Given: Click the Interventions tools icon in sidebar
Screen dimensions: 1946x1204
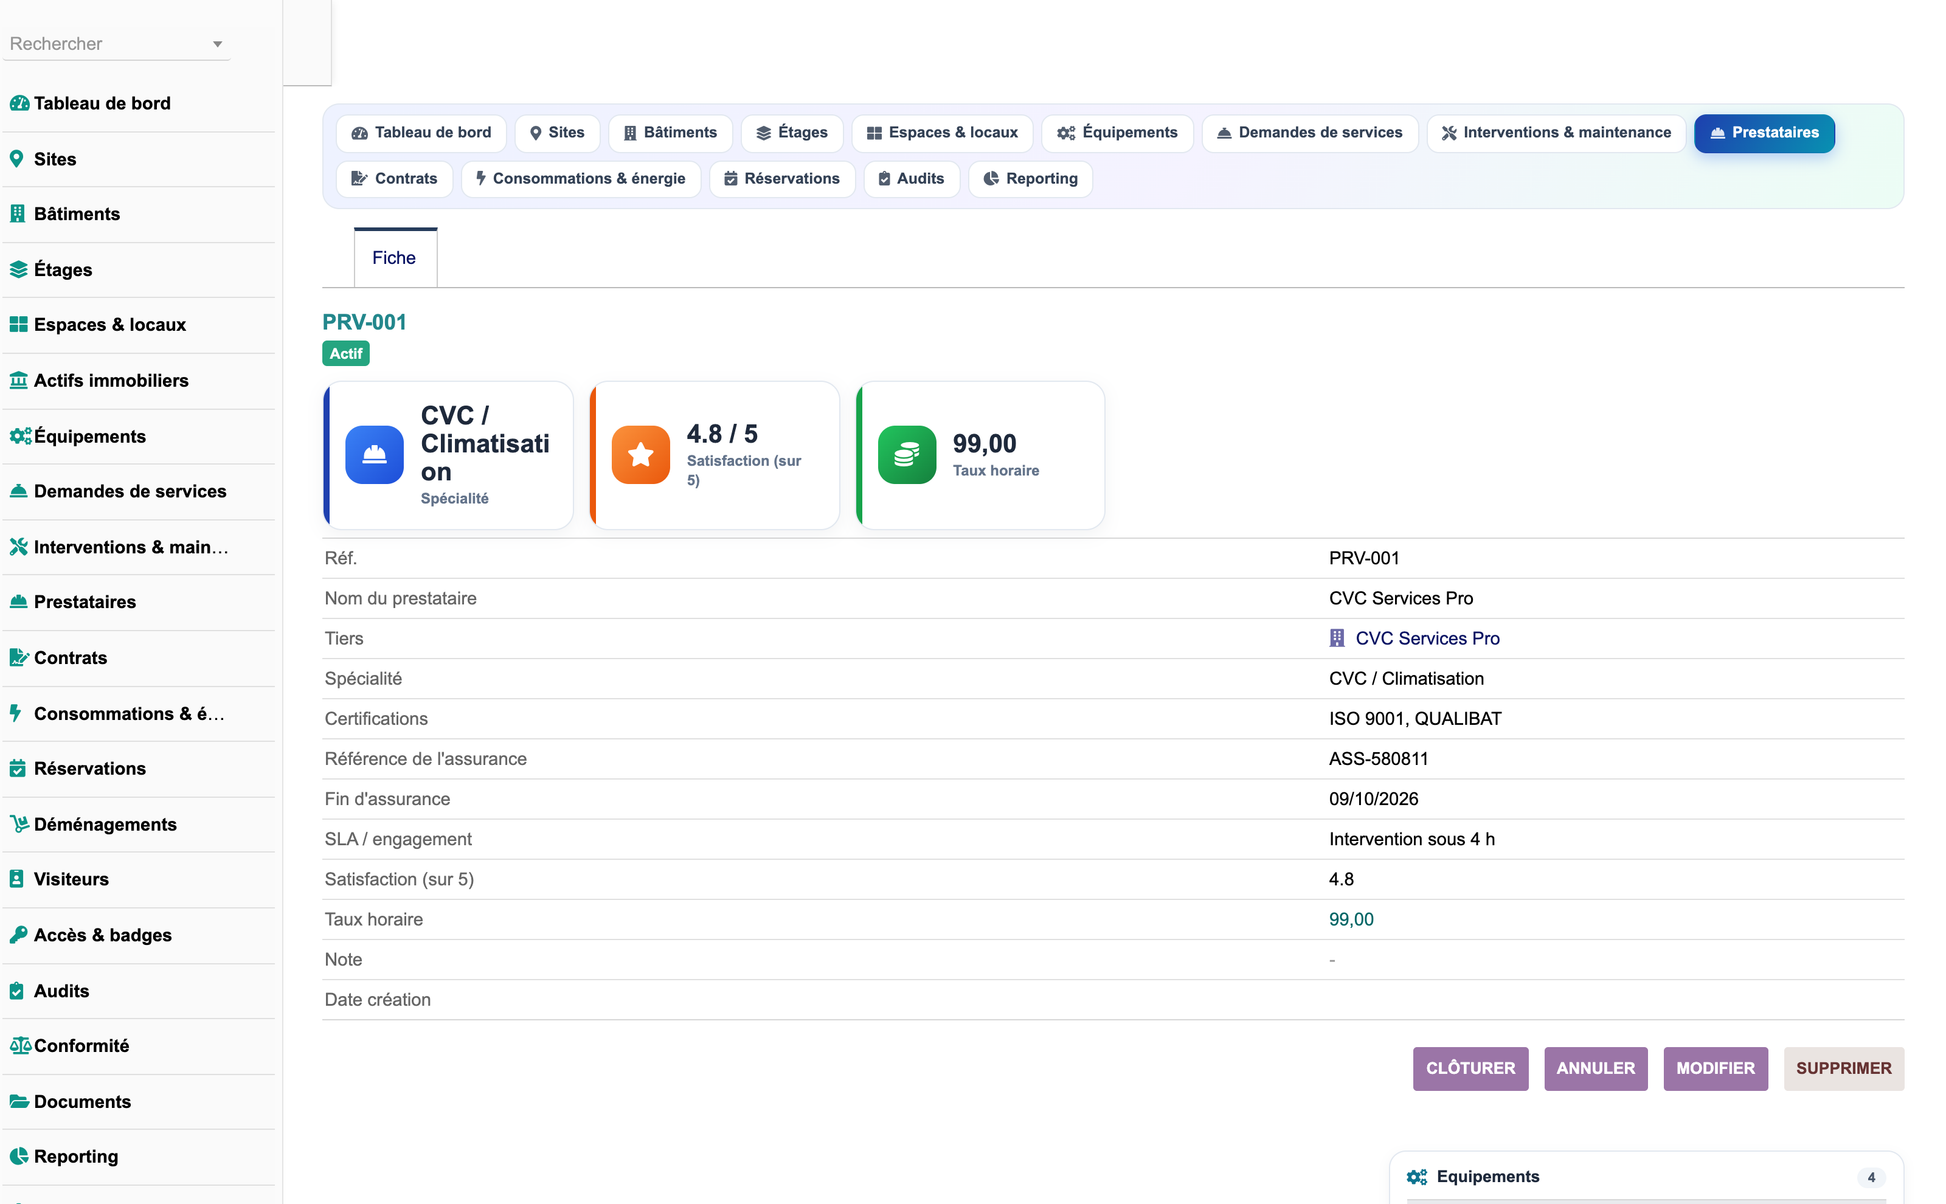Looking at the screenshot, I should coord(19,547).
